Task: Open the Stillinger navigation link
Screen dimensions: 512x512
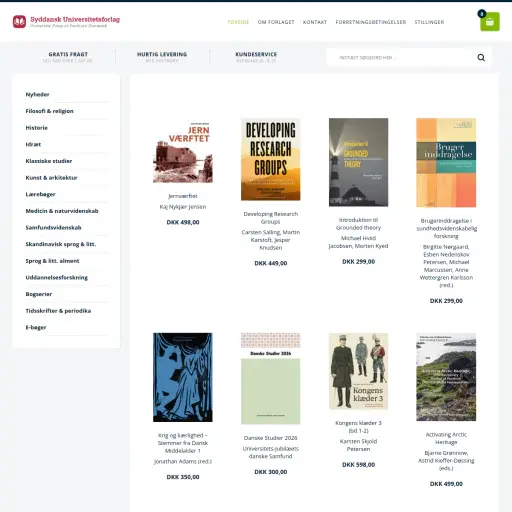Action: click(x=429, y=22)
